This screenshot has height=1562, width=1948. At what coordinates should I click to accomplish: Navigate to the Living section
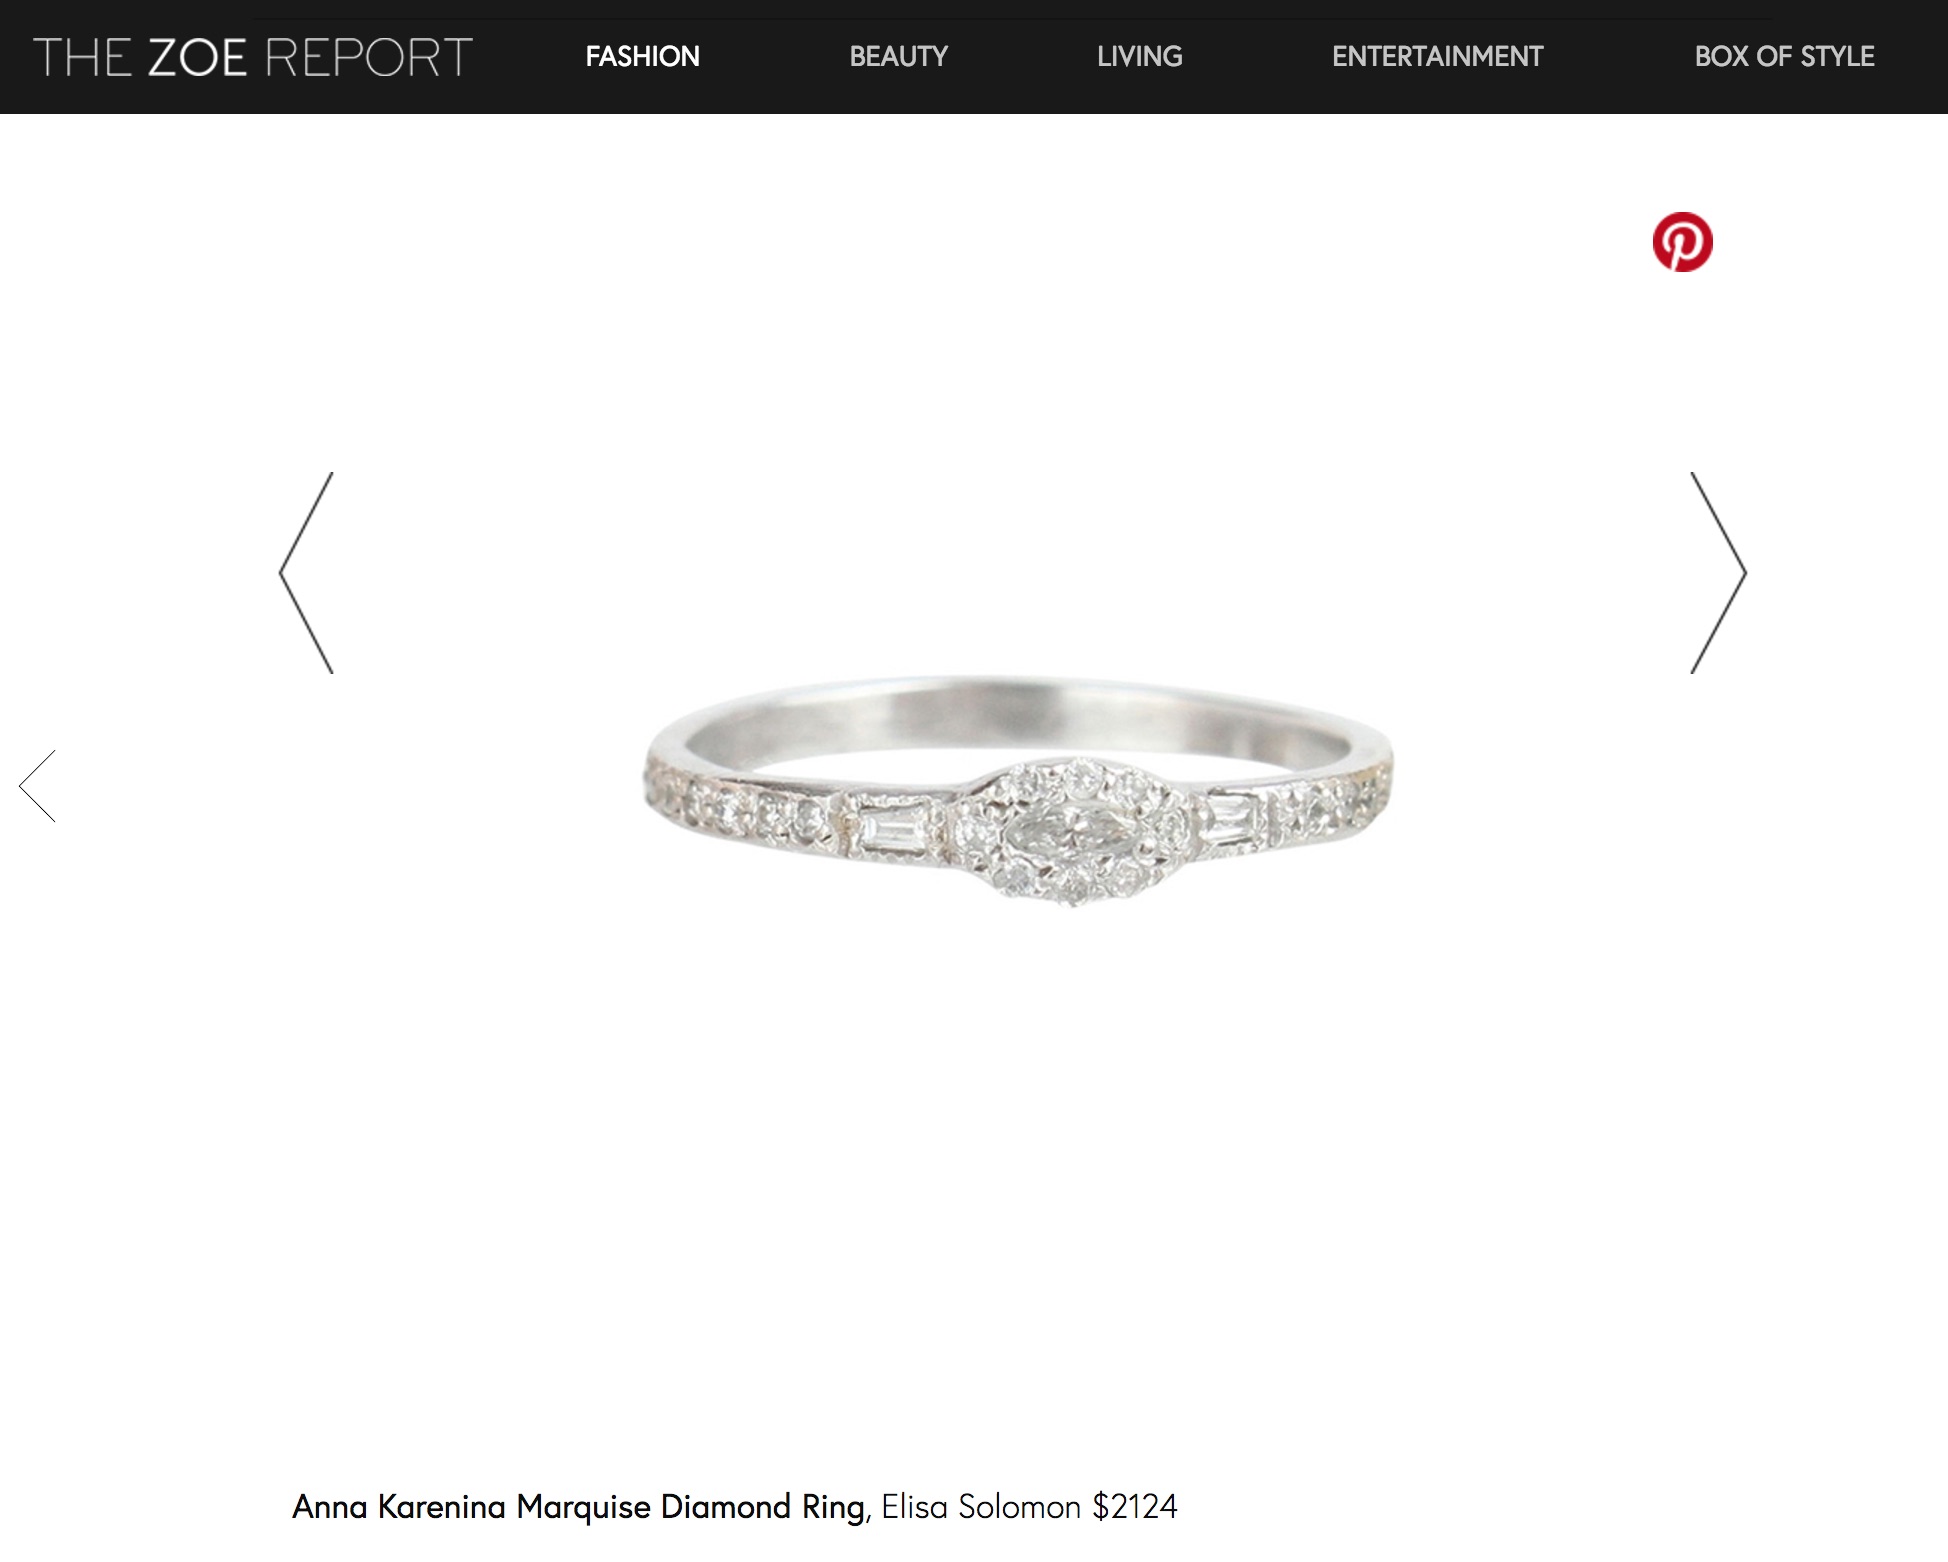[1139, 57]
